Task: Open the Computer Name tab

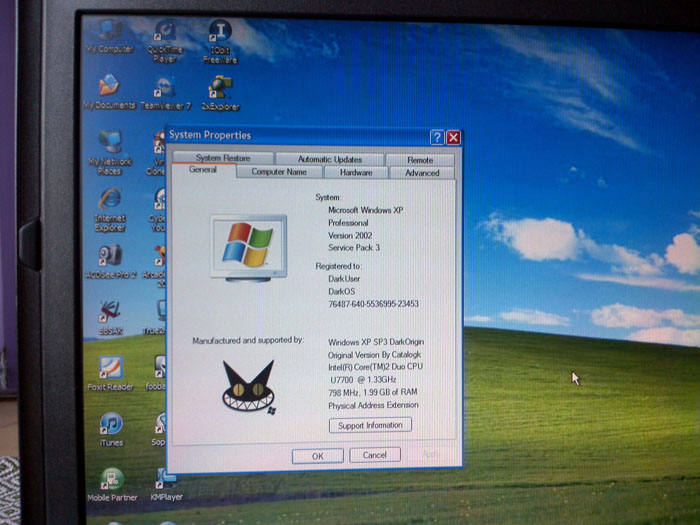Action: 279,172
